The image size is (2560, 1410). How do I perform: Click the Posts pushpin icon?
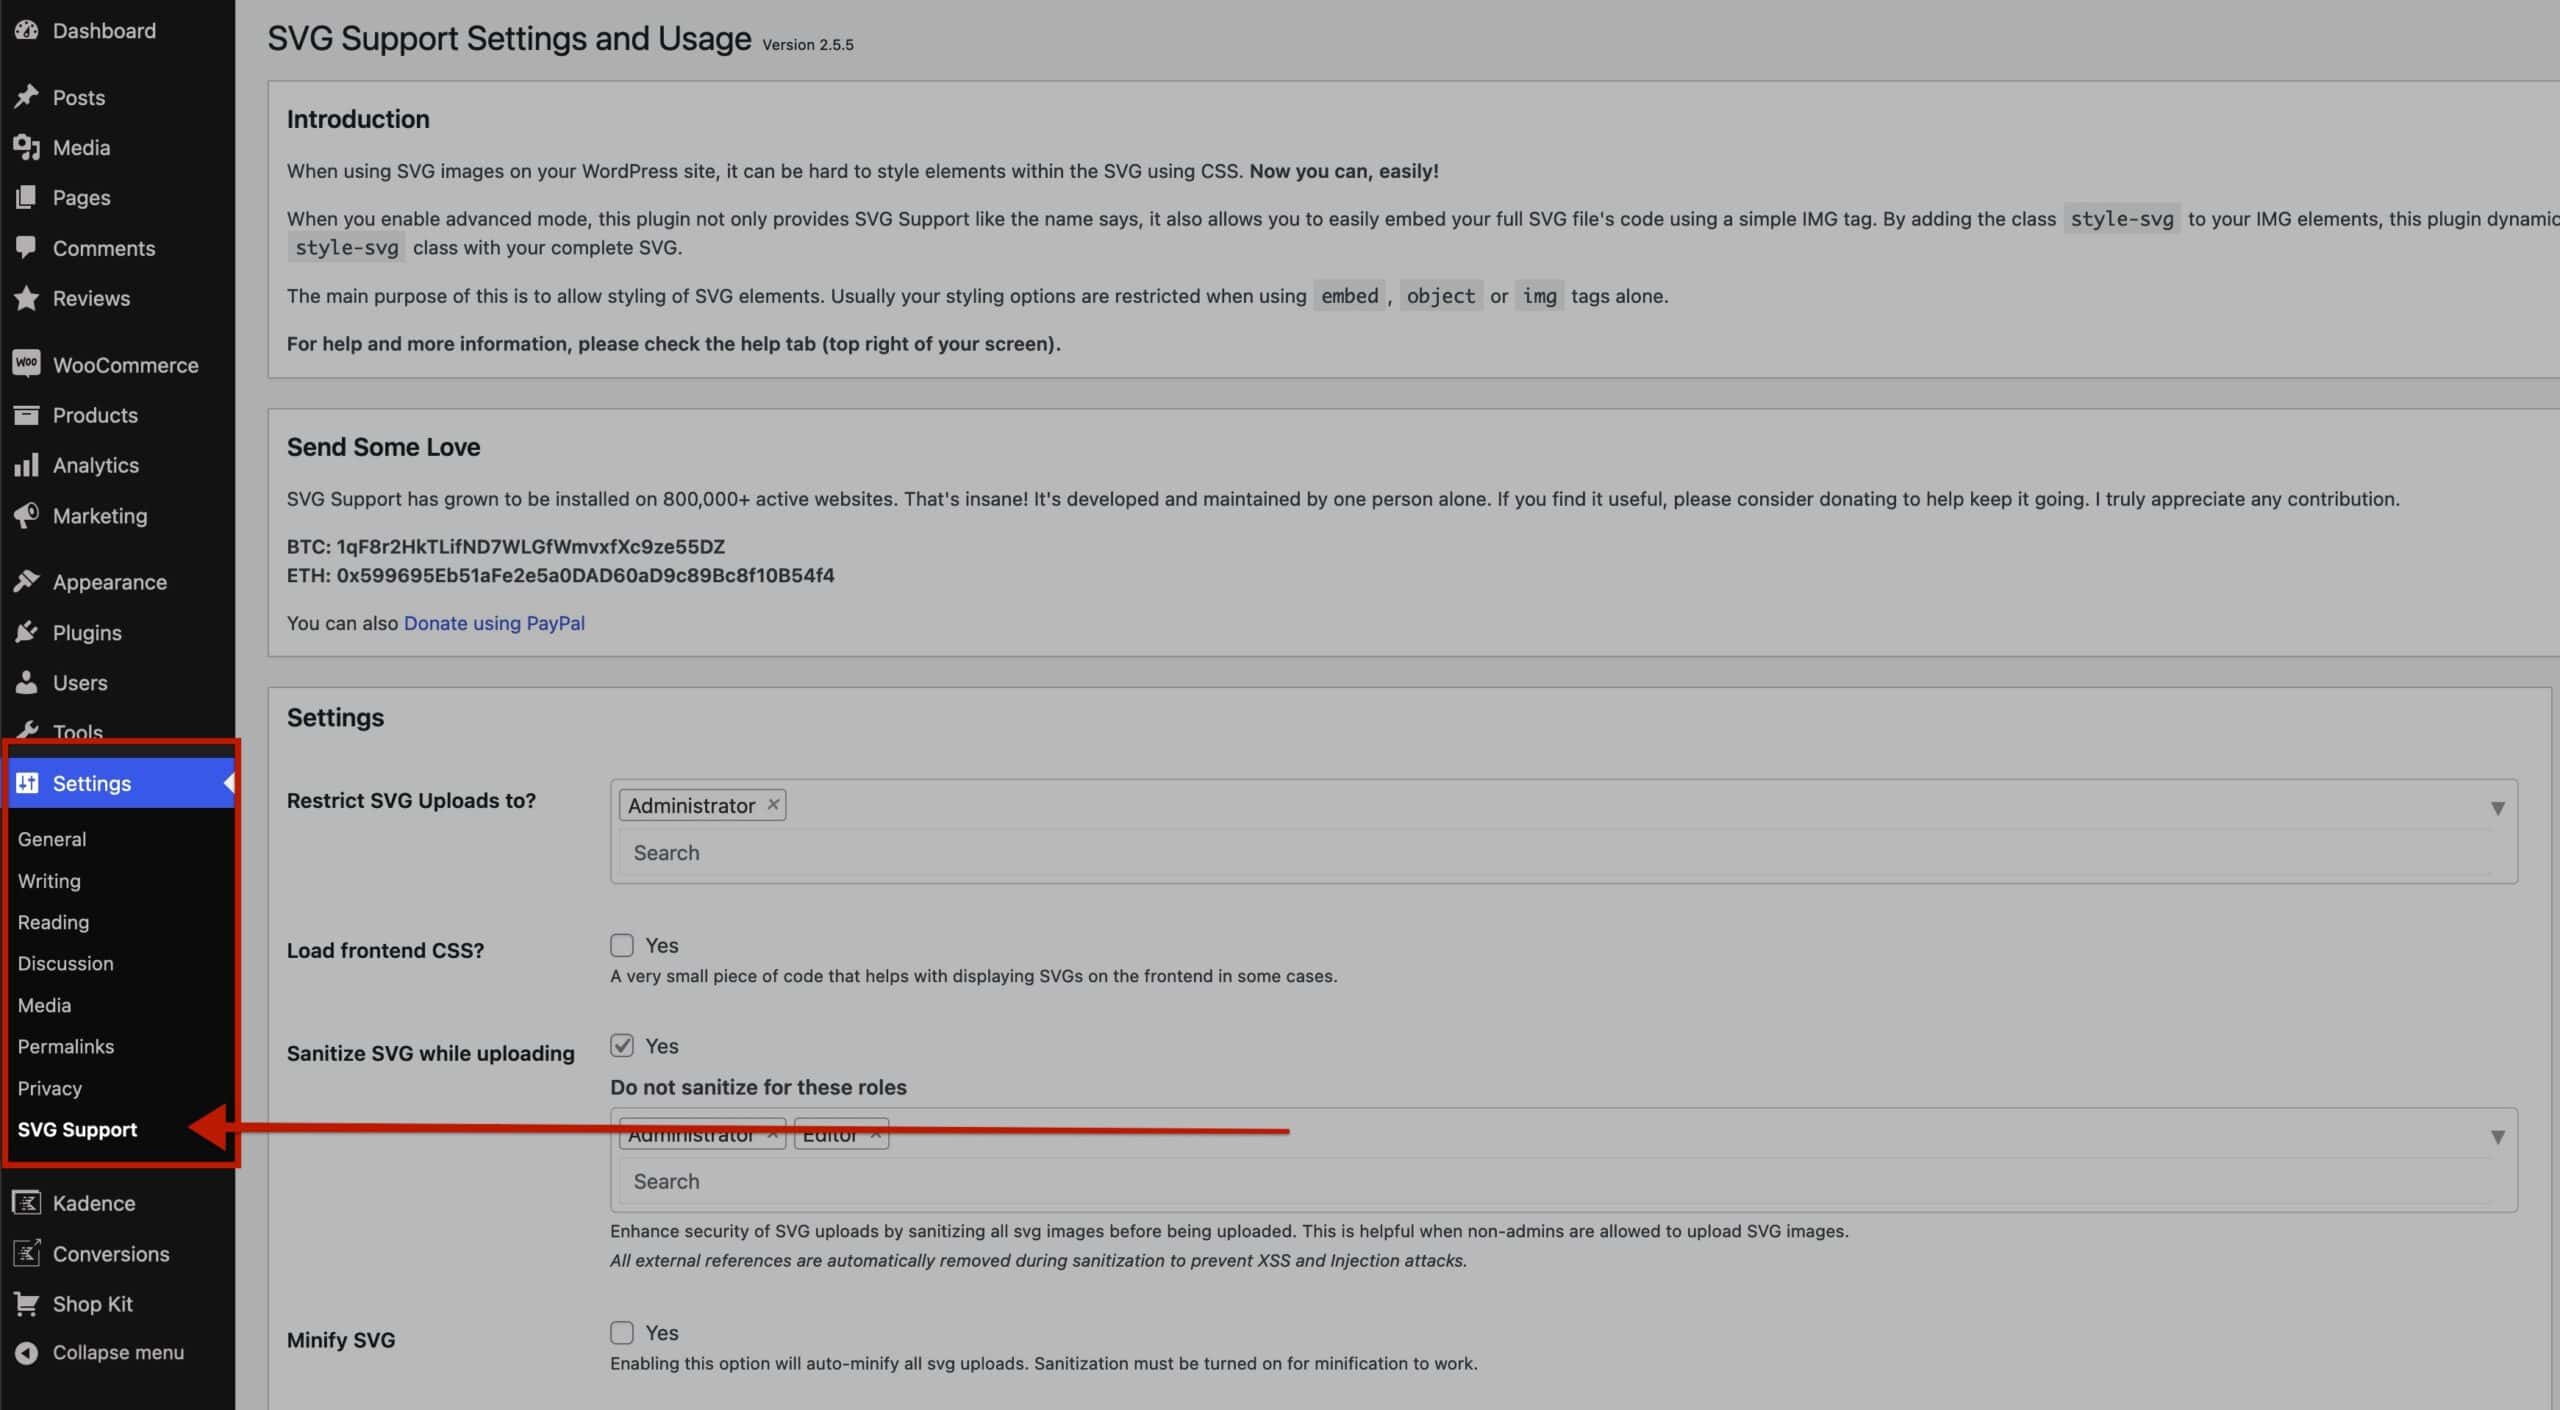(27, 97)
